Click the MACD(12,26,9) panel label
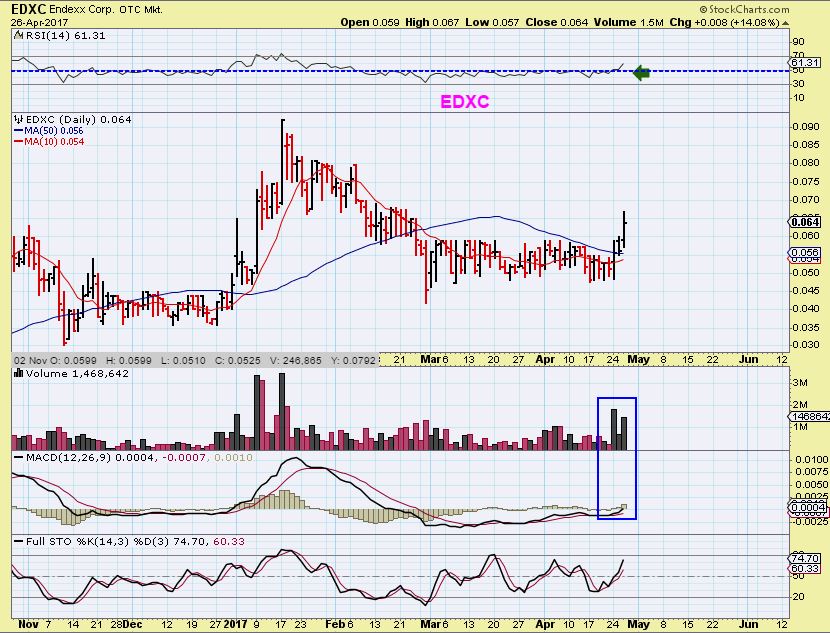 click(68, 457)
